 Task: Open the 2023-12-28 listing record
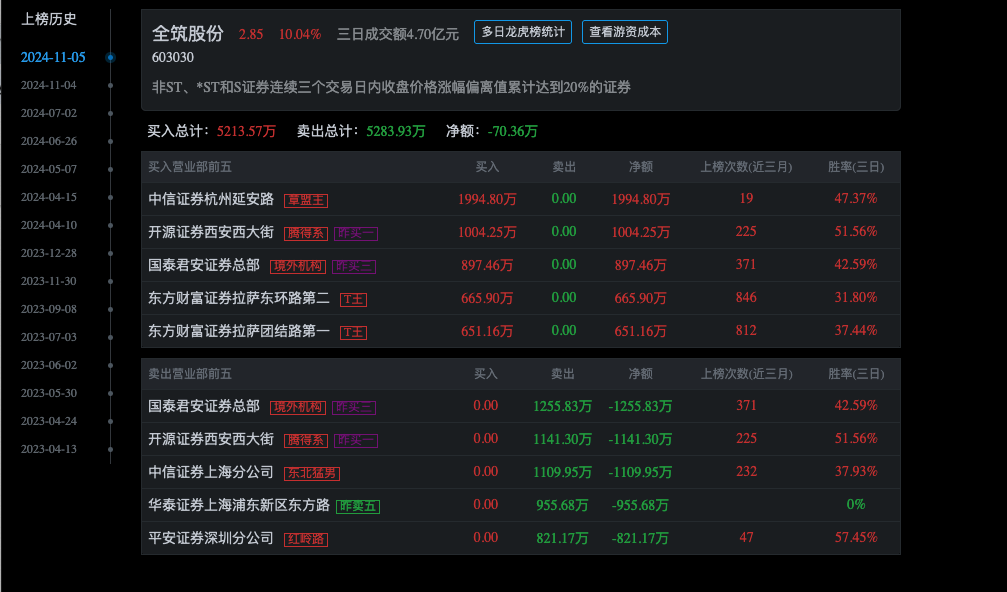53,253
